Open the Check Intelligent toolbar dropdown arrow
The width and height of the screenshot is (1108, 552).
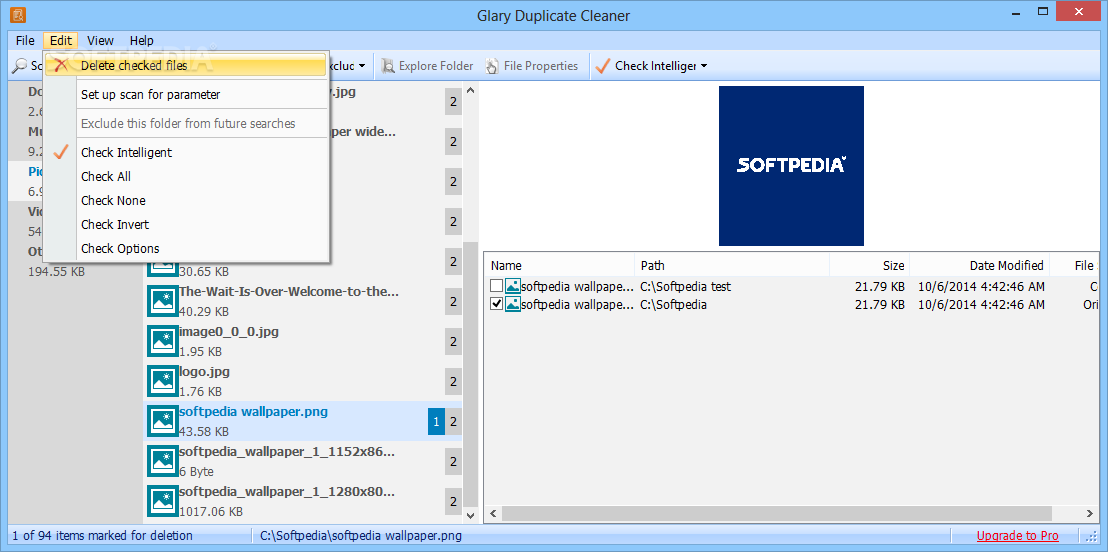tap(704, 66)
